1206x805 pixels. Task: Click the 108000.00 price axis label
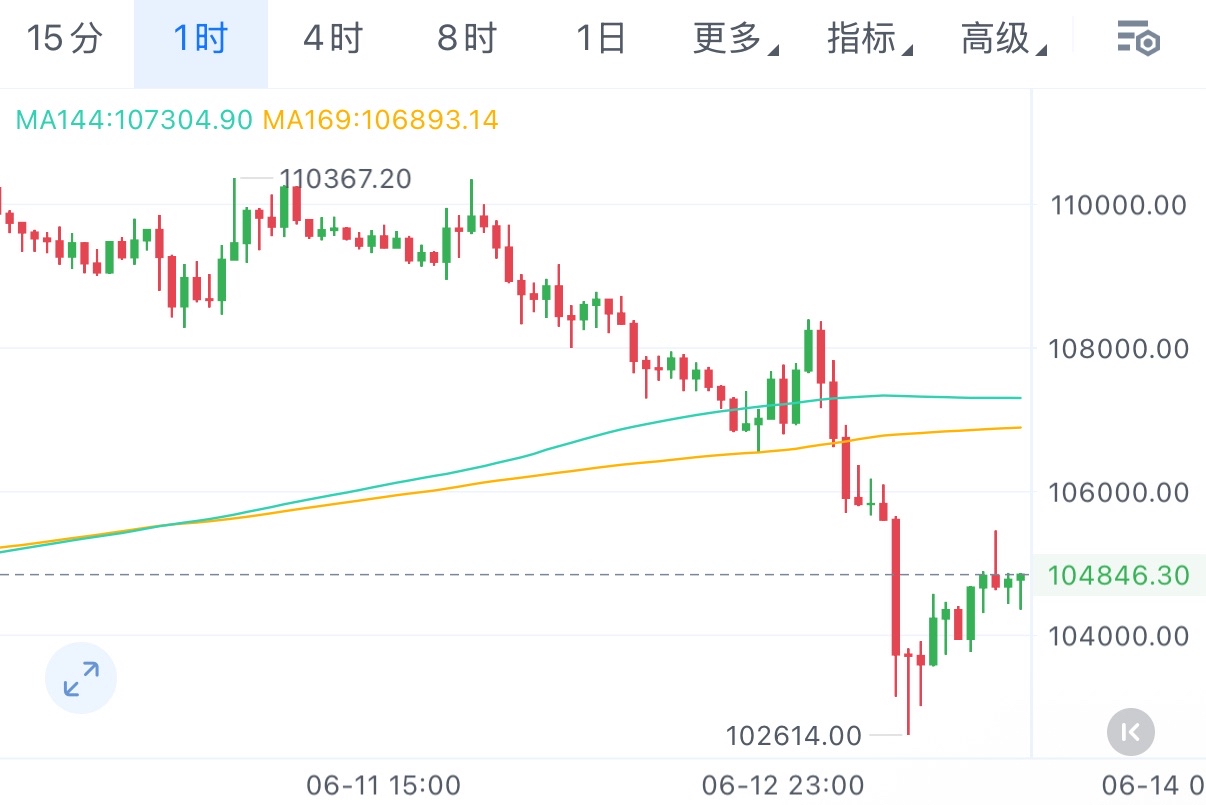1118,349
